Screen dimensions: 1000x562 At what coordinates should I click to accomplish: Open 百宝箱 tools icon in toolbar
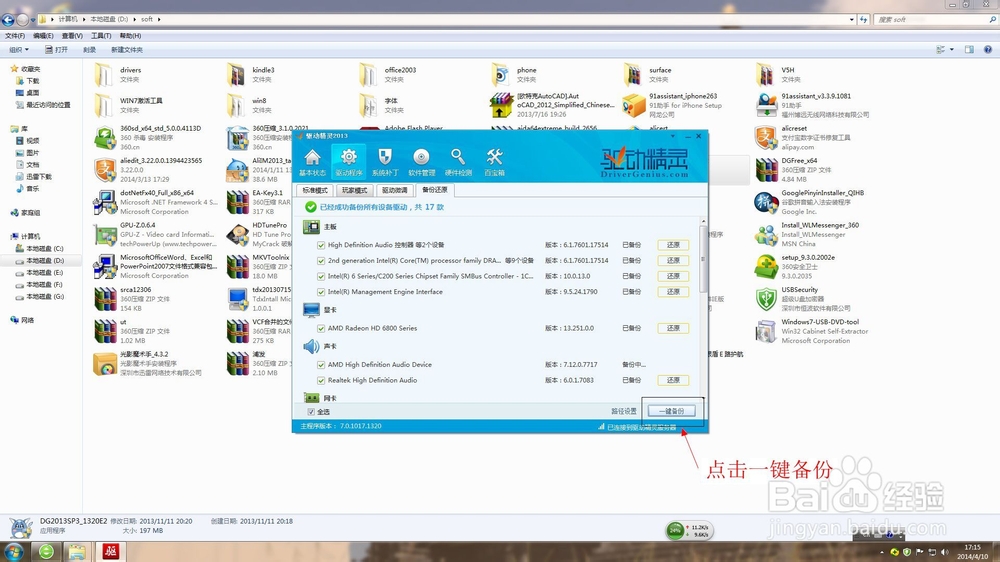(494, 157)
